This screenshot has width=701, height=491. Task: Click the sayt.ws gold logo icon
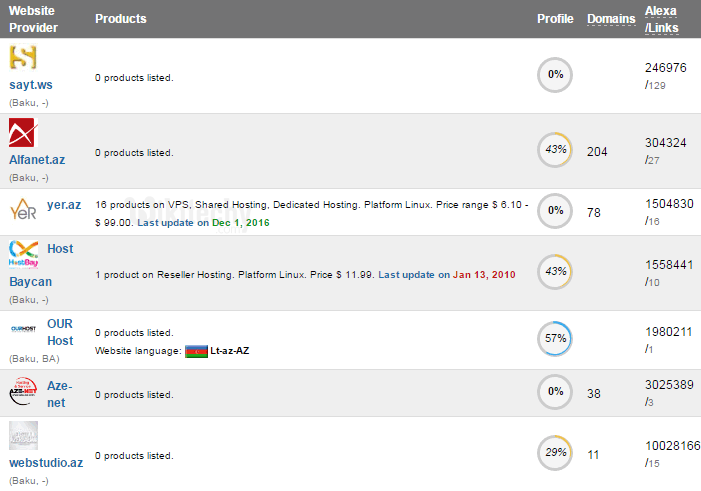pyautogui.click(x=23, y=57)
